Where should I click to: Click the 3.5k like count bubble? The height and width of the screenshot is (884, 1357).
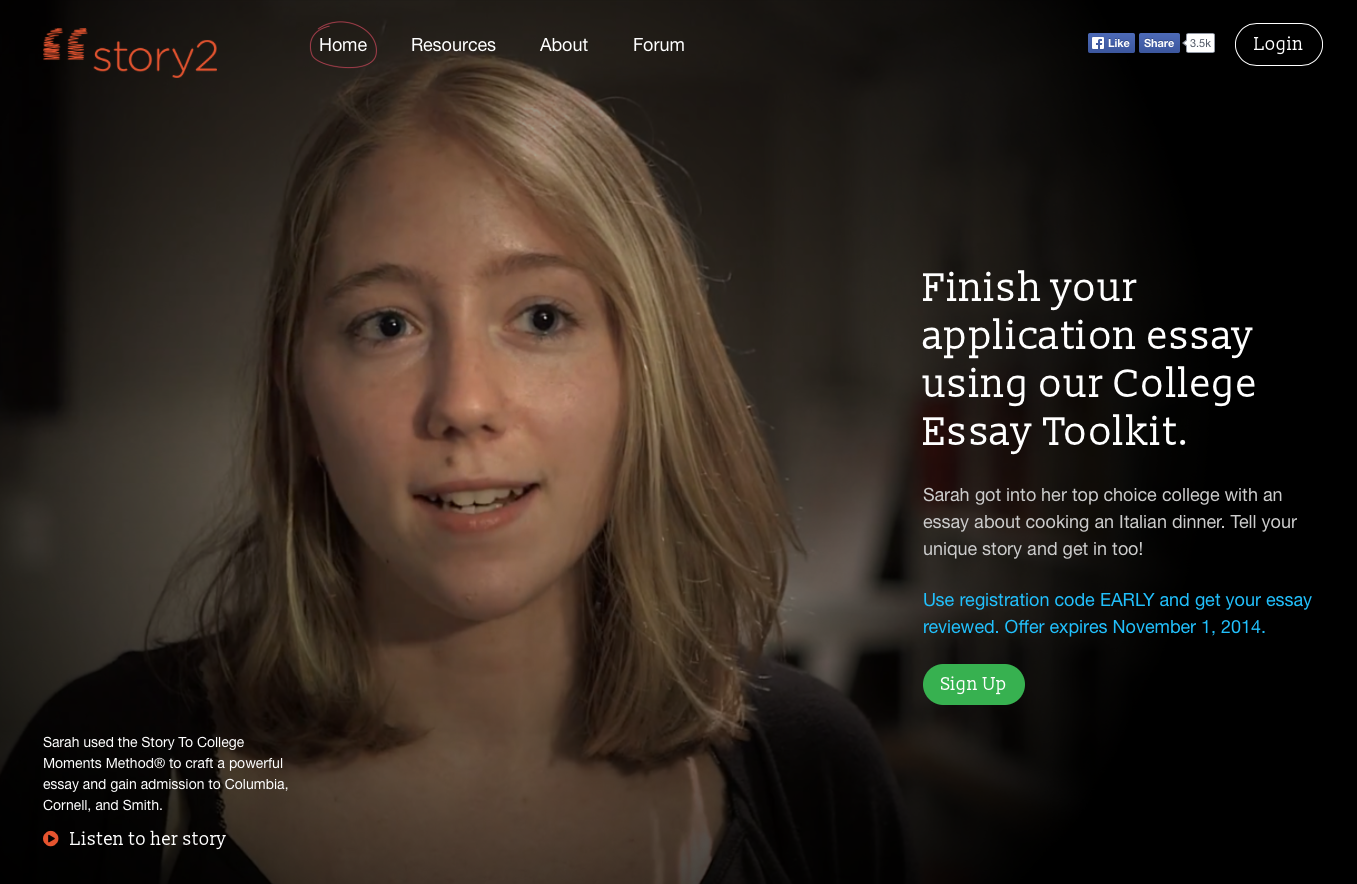pyautogui.click(x=1200, y=43)
